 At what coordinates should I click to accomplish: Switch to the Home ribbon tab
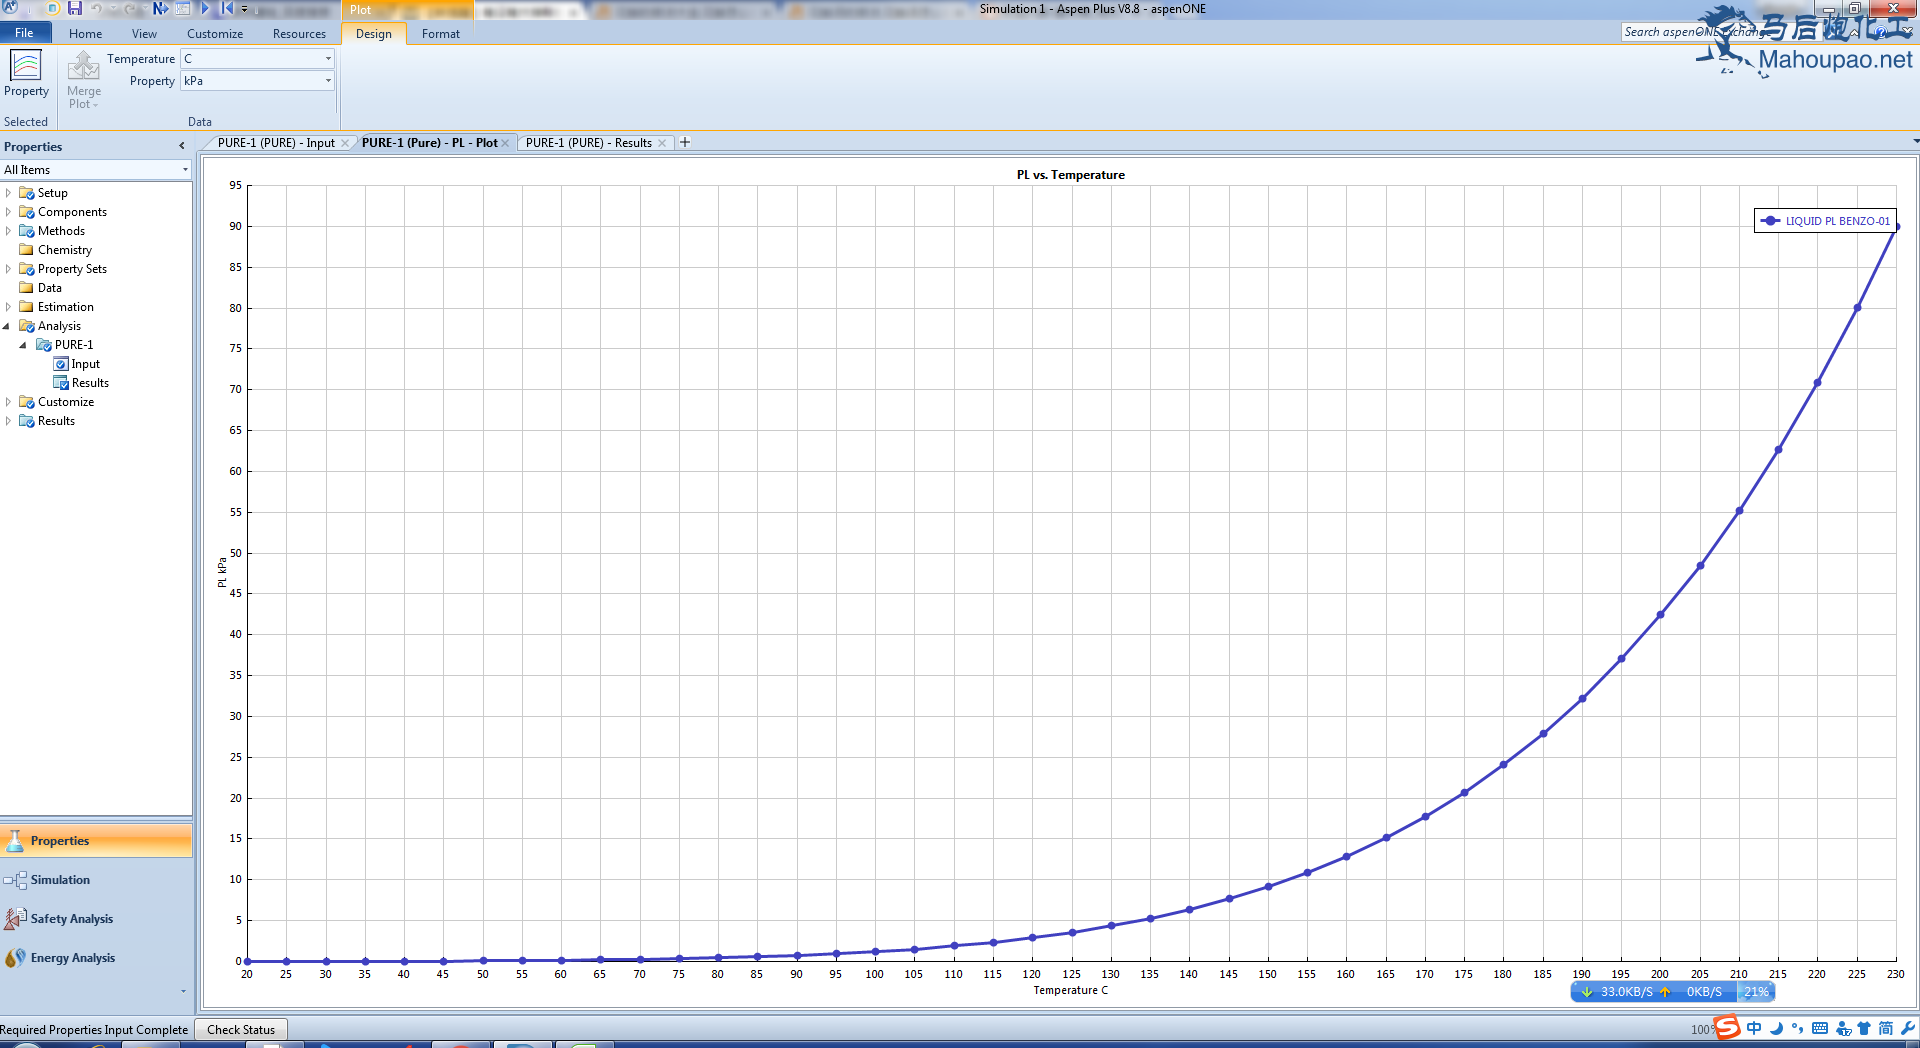(x=85, y=34)
